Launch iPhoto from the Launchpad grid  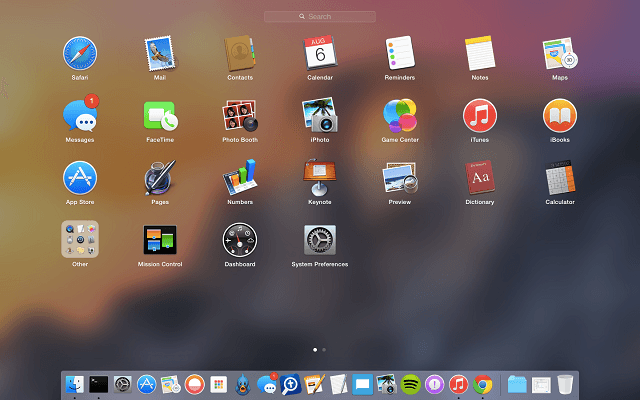[320, 116]
